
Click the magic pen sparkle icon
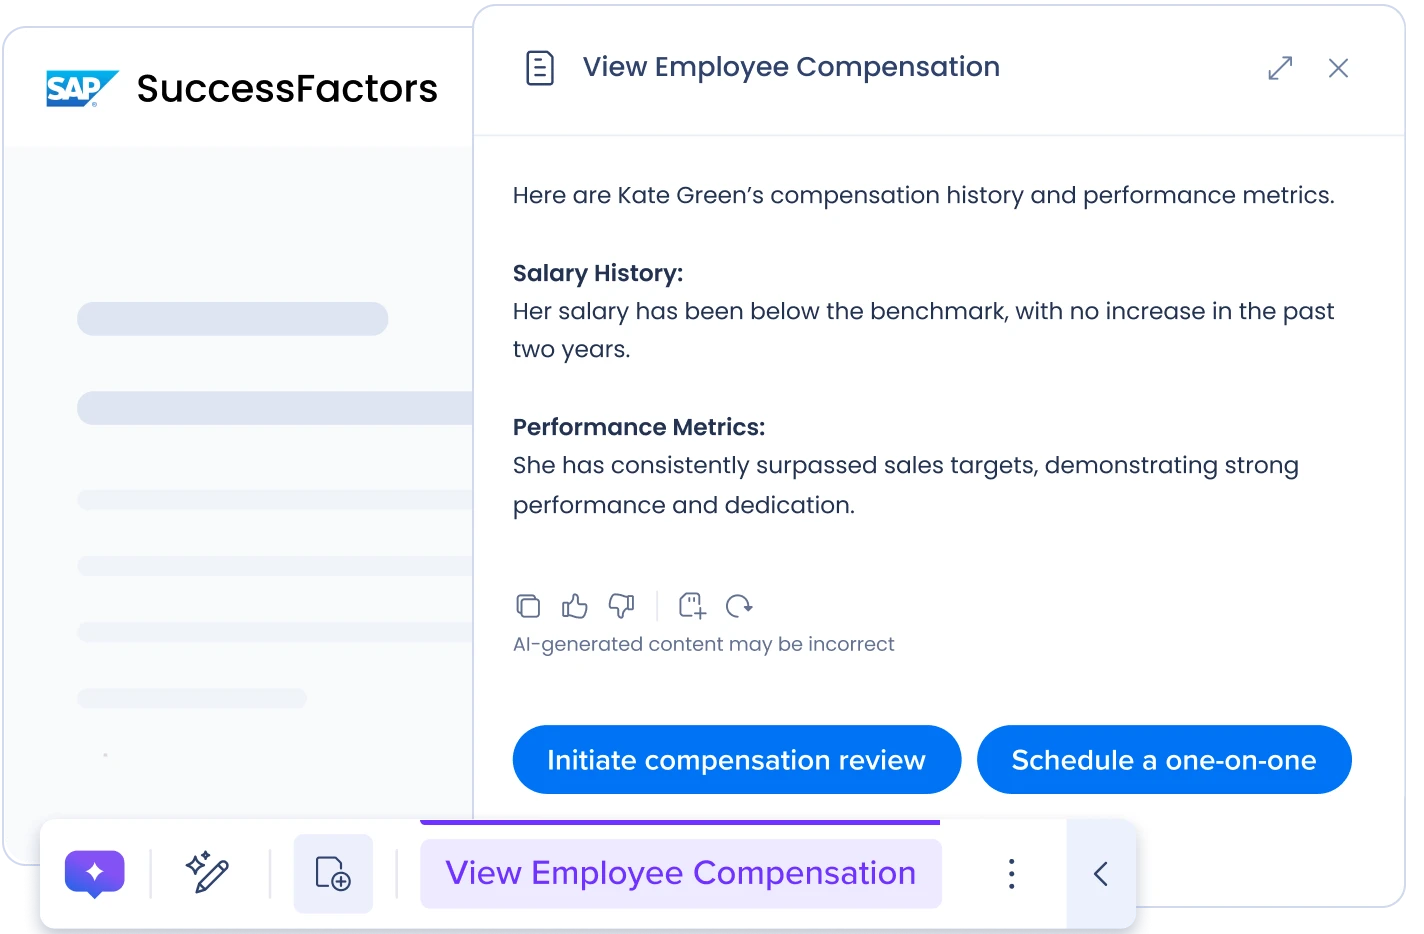pyautogui.click(x=208, y=873)
